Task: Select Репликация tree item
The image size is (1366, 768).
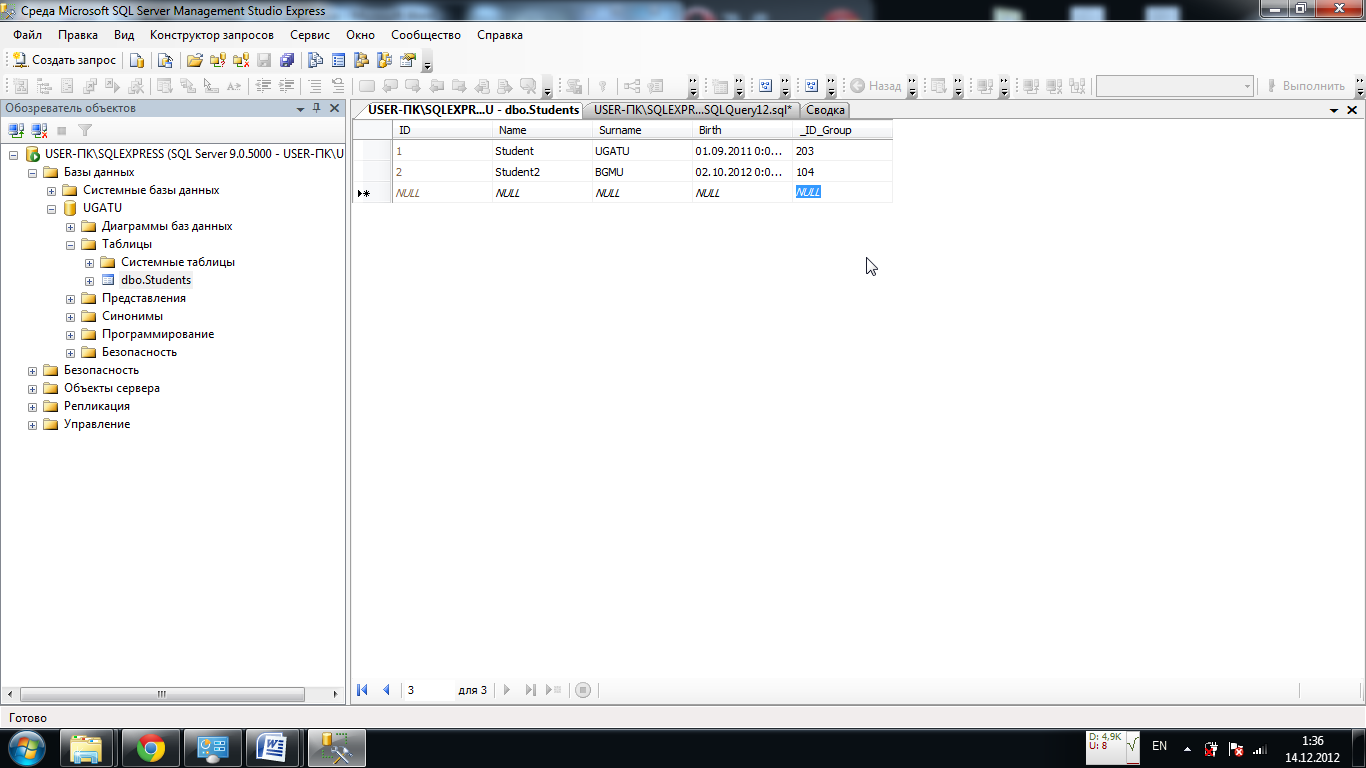Action: coord(96,406)
